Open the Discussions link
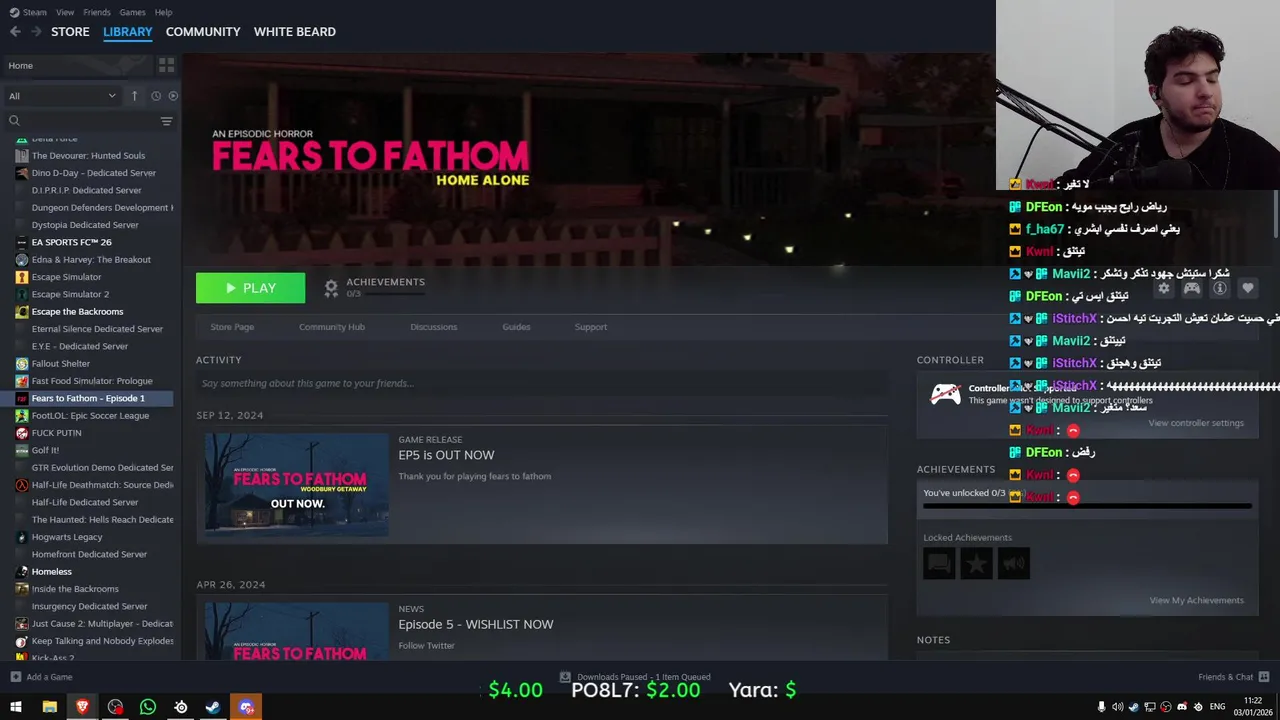The width and height of the screenshot is (1280, 720). click(433, 327)
